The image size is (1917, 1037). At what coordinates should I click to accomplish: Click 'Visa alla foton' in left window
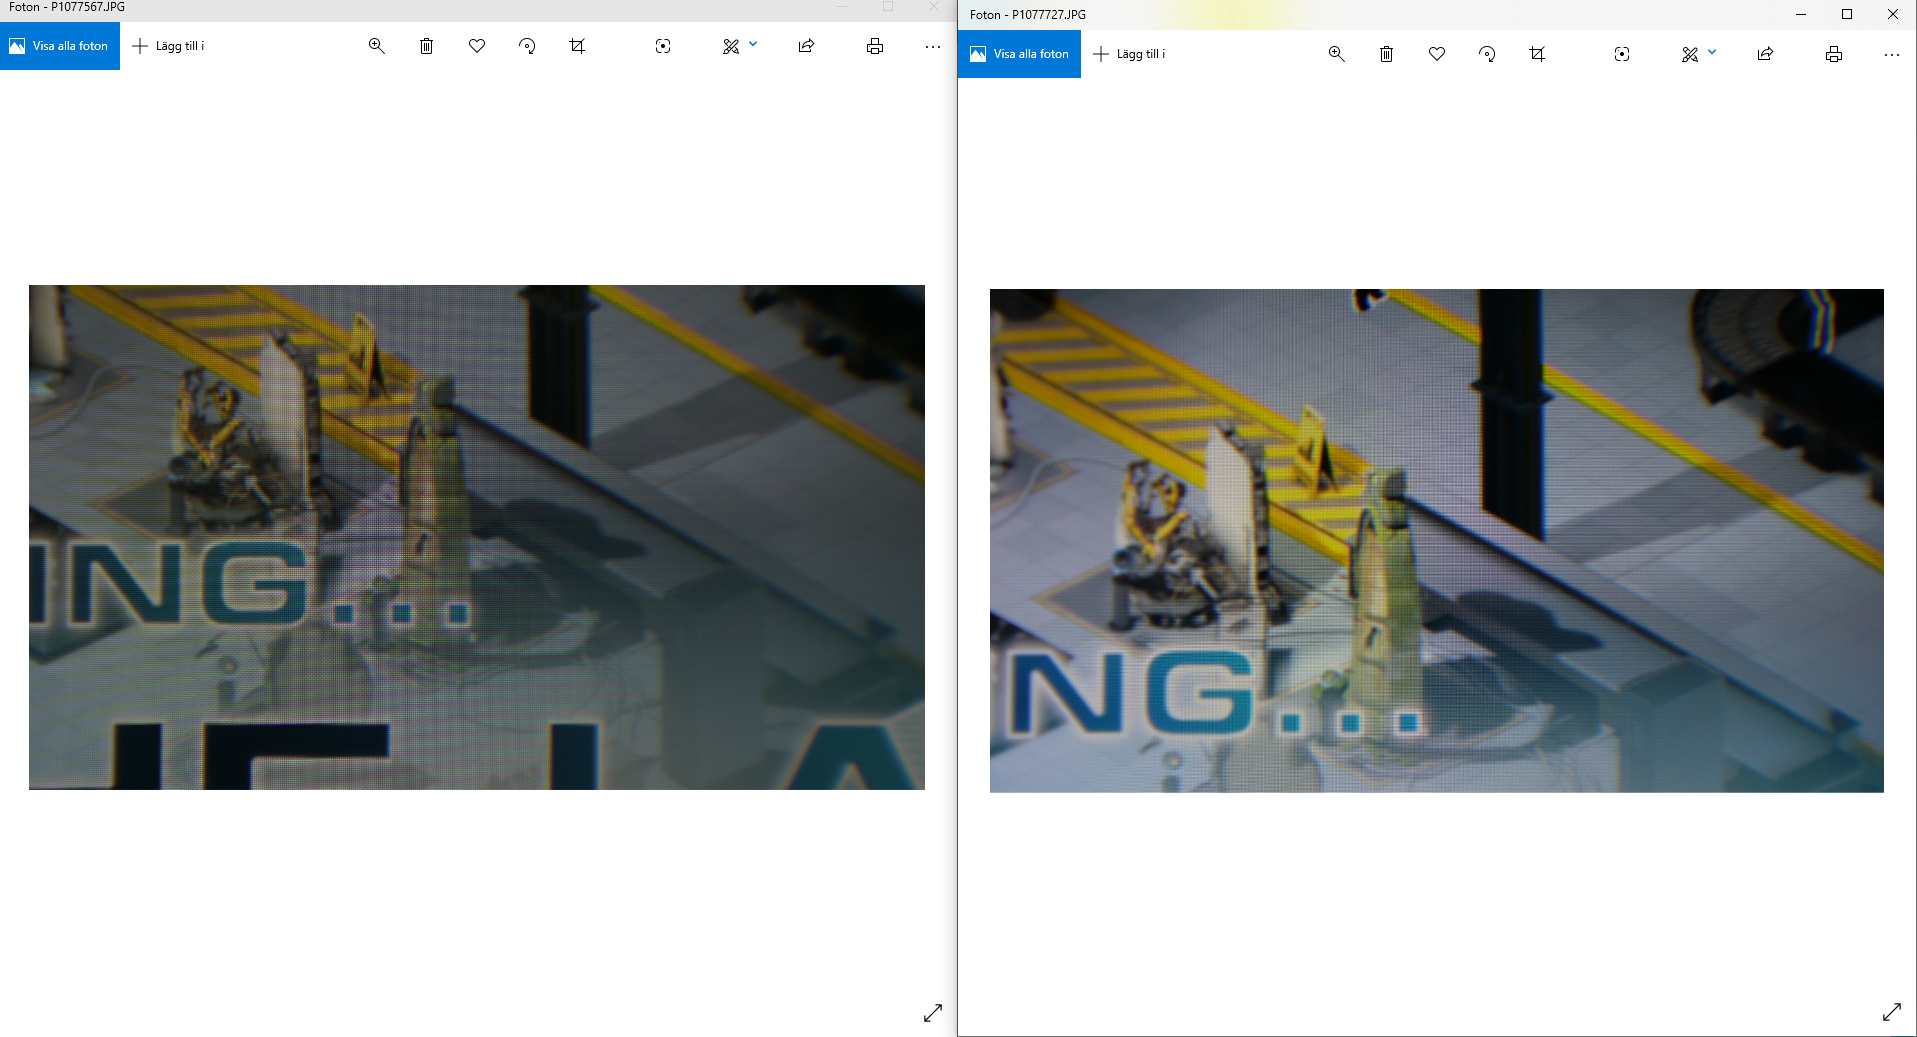click(x=59, y=46)
